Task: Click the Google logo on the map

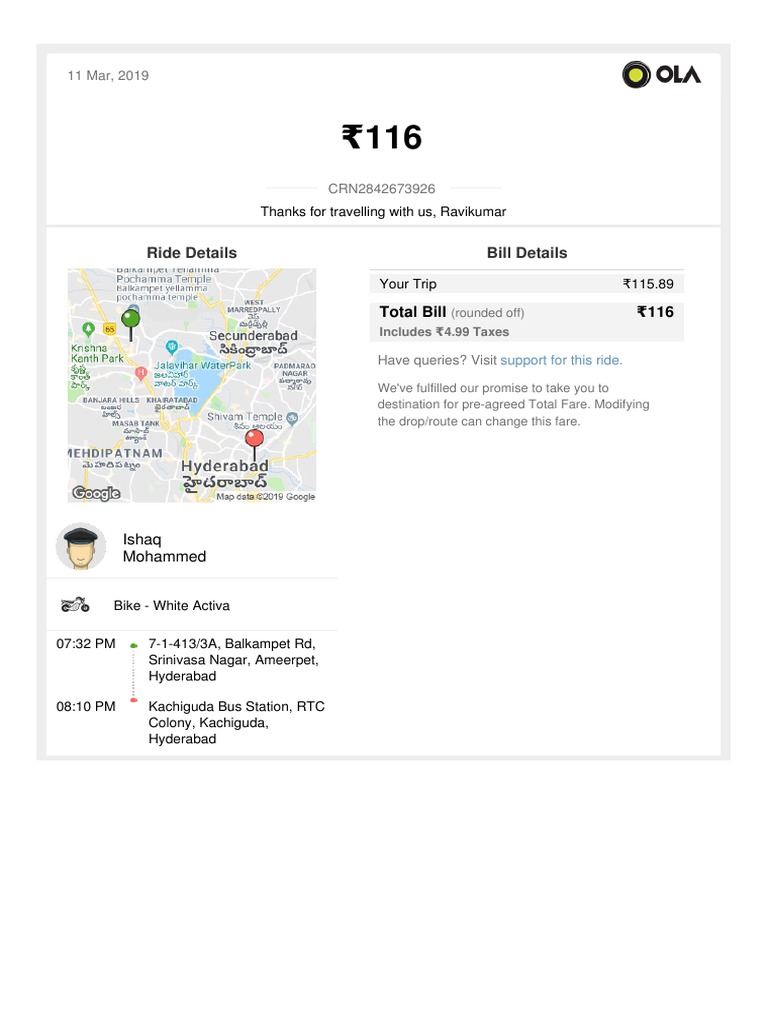Action: (97, 493)
